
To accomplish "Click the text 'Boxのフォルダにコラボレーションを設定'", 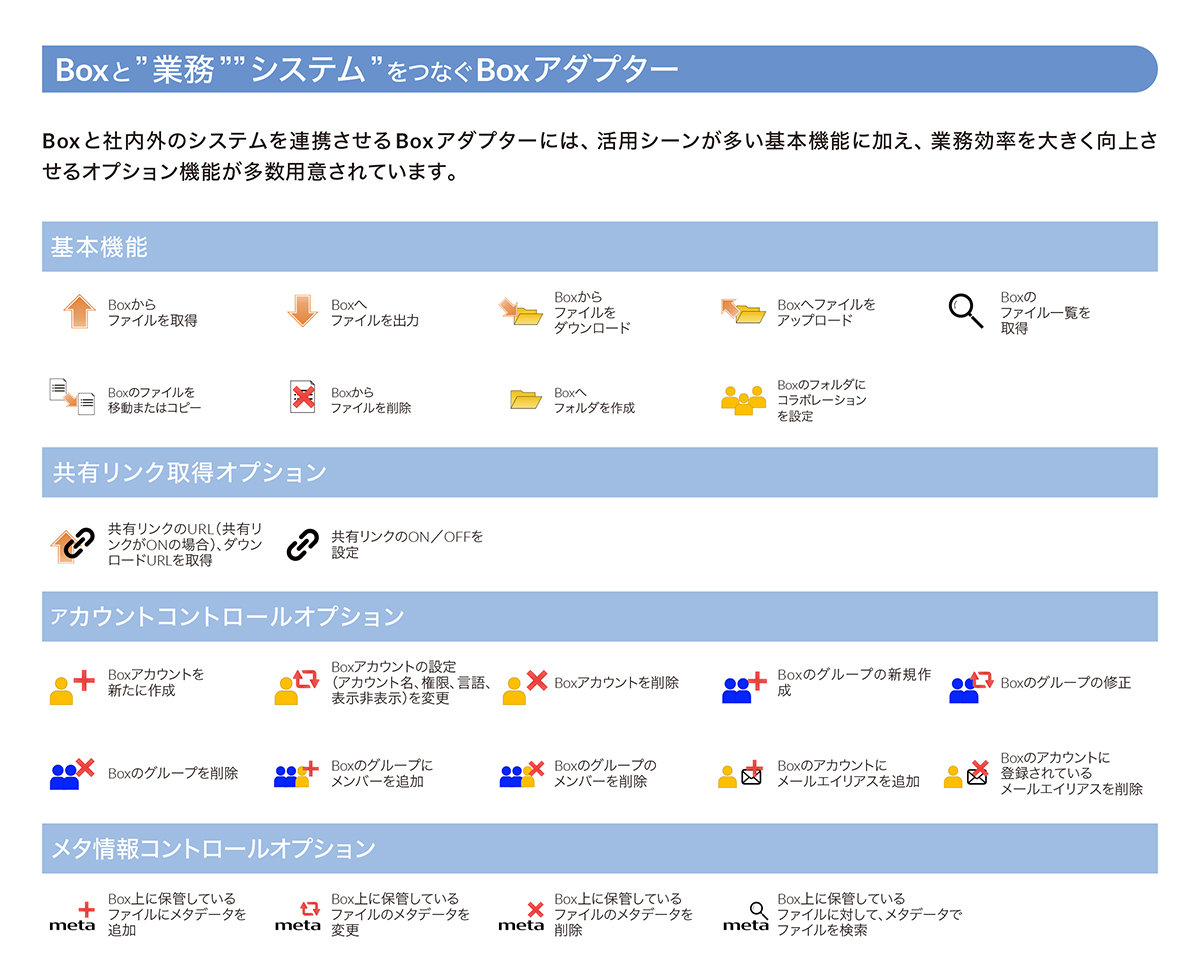I will (822, 400).
